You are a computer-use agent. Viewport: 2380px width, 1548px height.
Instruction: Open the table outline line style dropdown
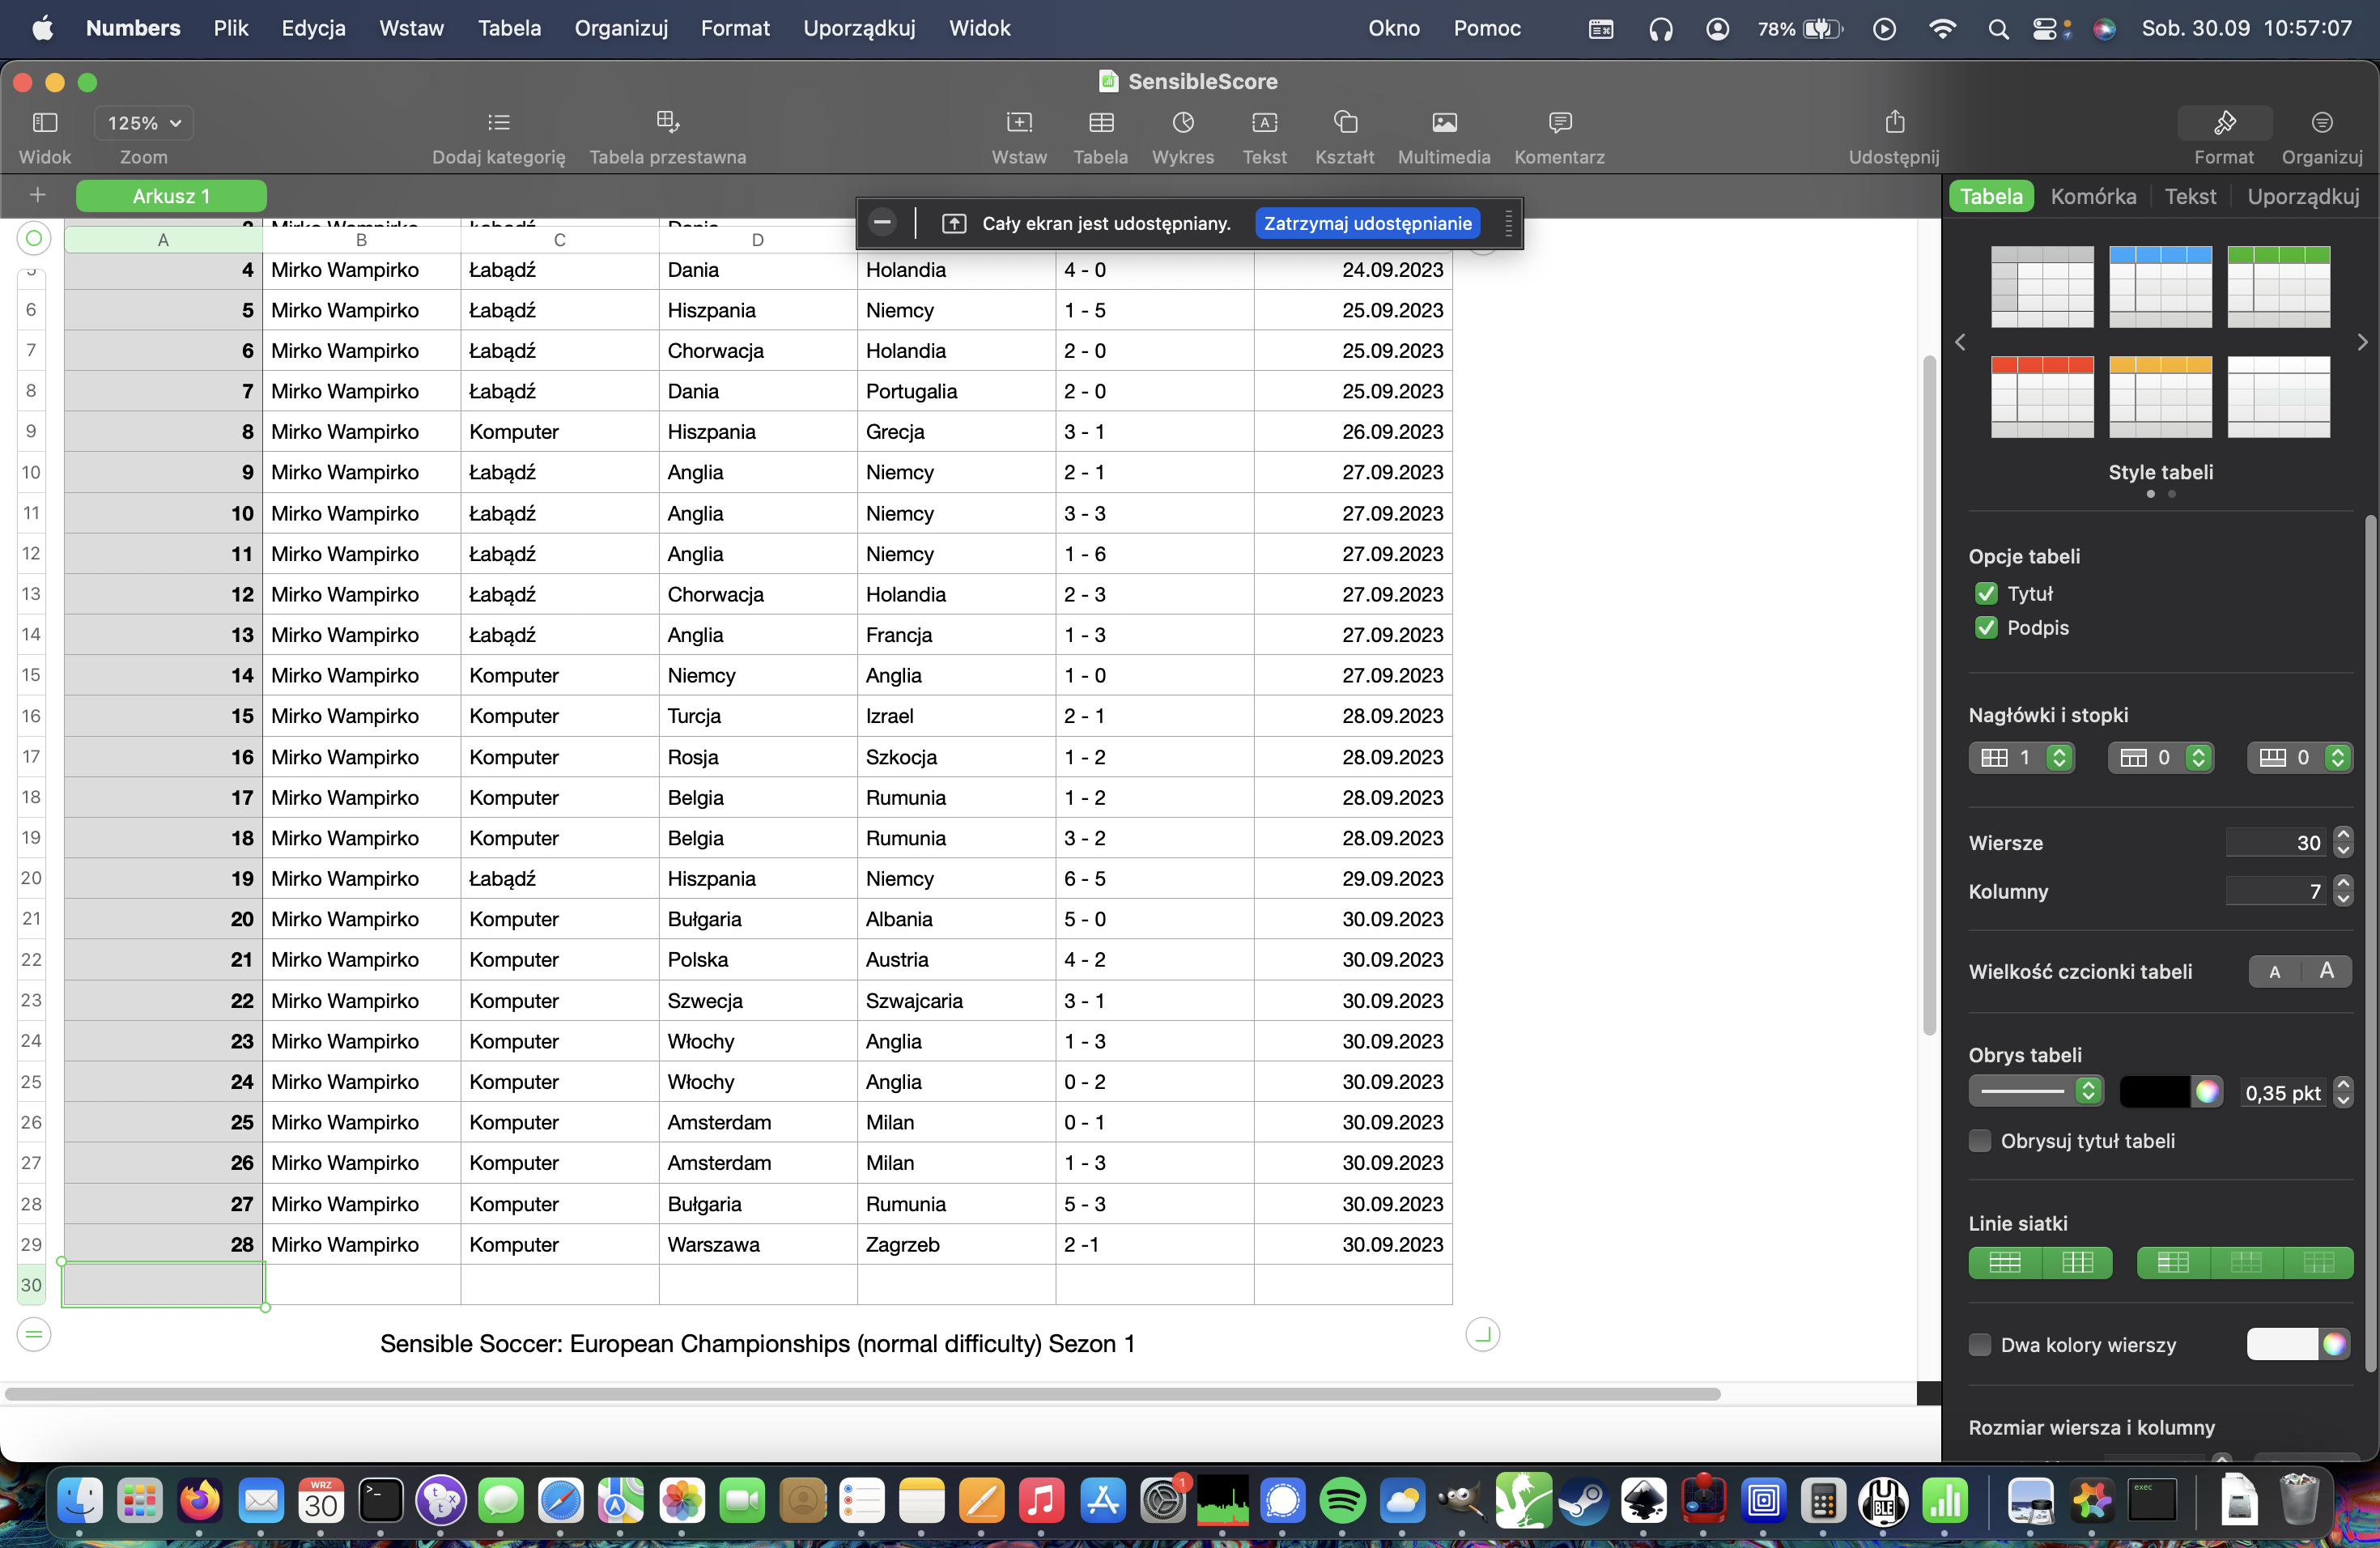click(2035, 1091)
